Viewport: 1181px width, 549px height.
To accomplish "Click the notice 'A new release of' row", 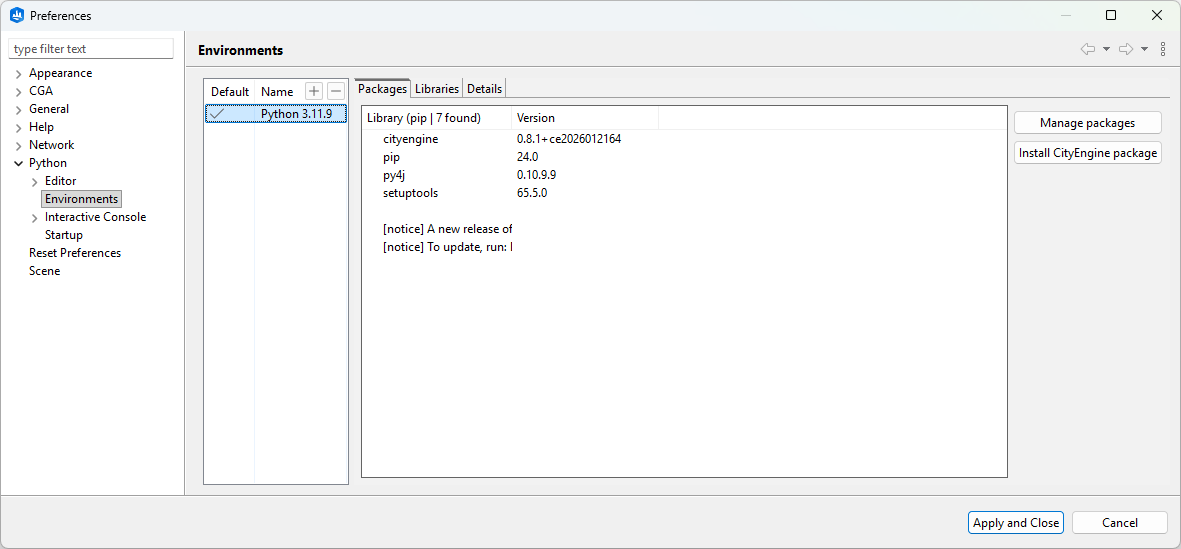I will 447,229.
